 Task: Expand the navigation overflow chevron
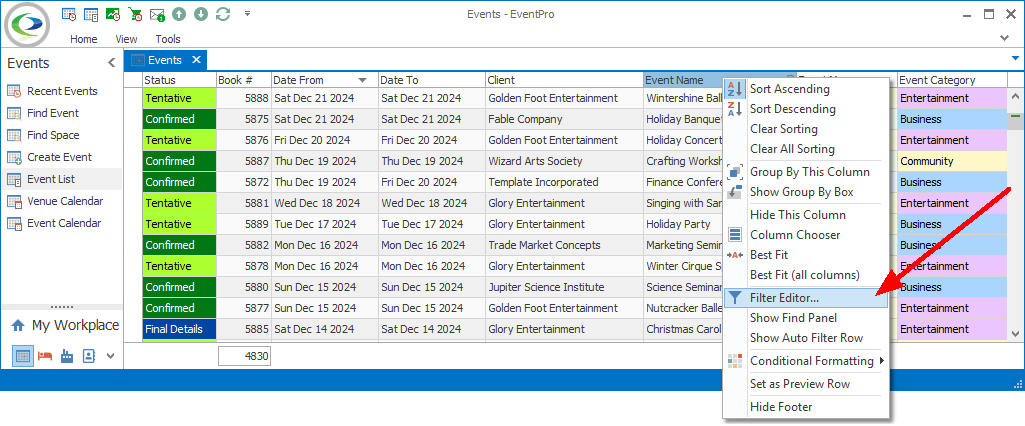tap(110, 356)
